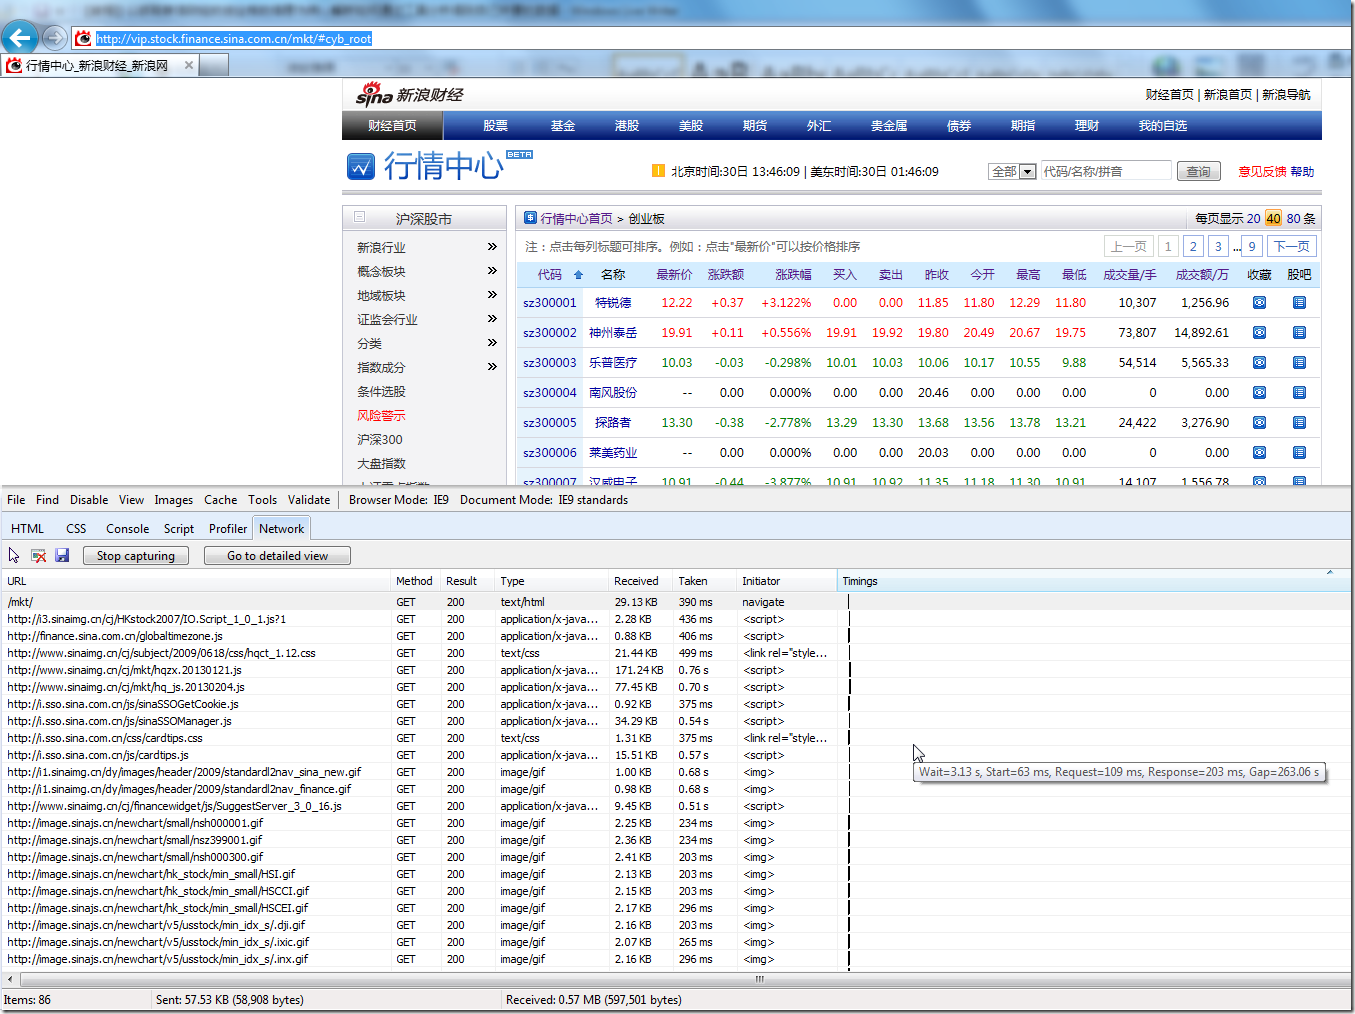
Task: Click the blue sort arrow beside 代码
Action: (578, 274)
